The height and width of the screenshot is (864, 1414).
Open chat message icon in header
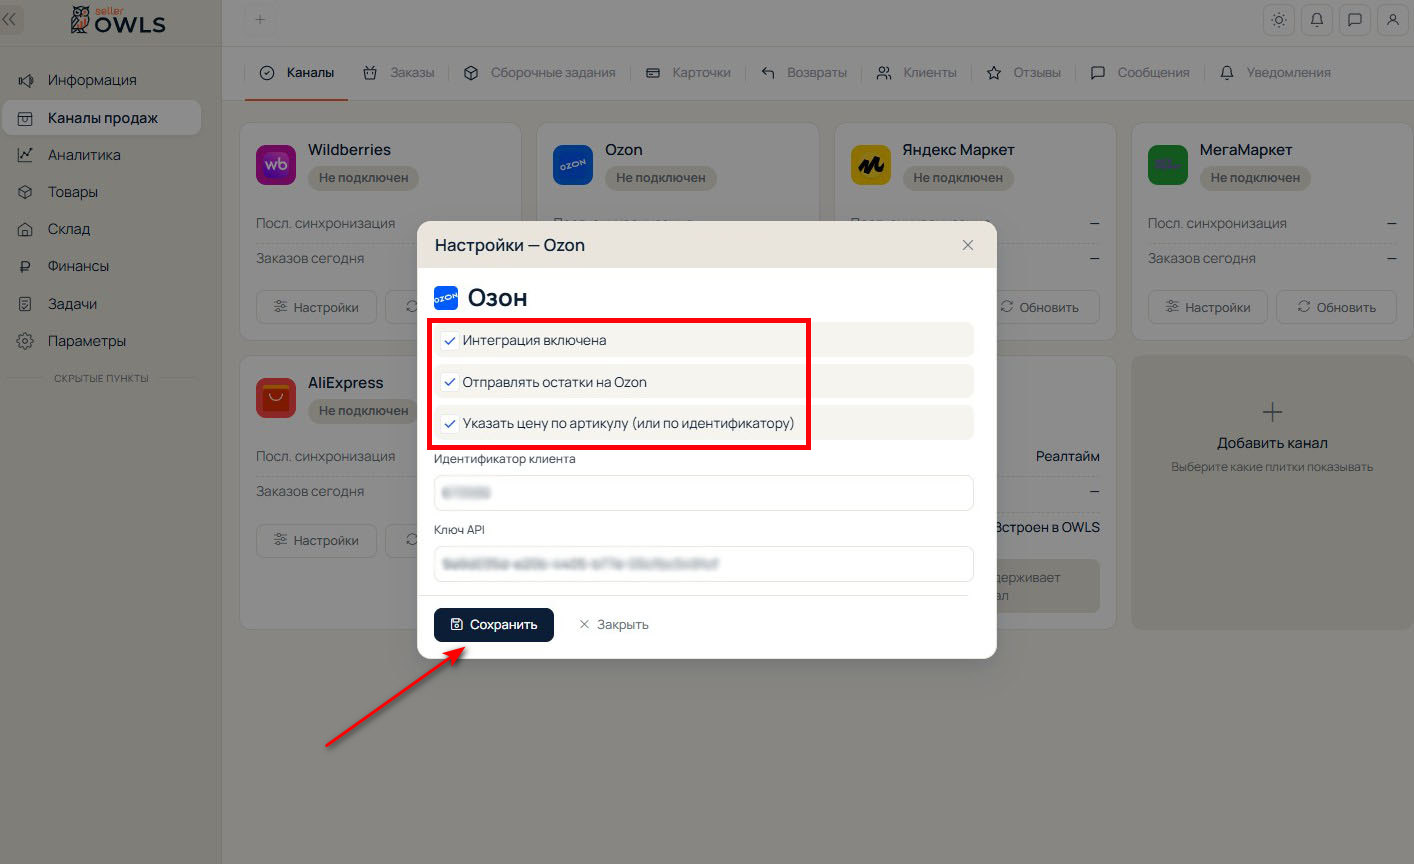click(1355, 20)
